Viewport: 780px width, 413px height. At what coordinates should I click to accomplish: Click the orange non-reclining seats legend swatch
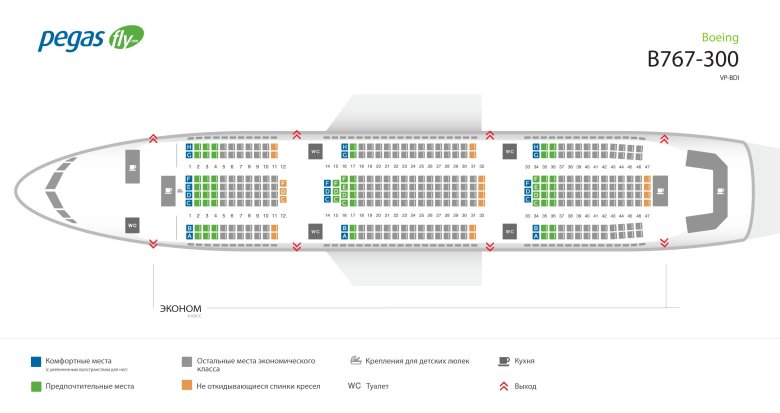point(186,385)
